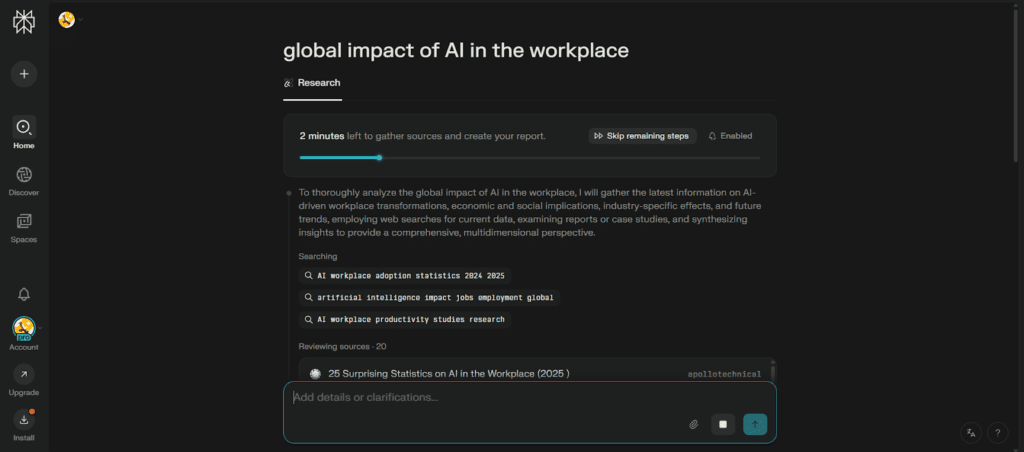Expand the apollotechnical source result

point(530,374)
